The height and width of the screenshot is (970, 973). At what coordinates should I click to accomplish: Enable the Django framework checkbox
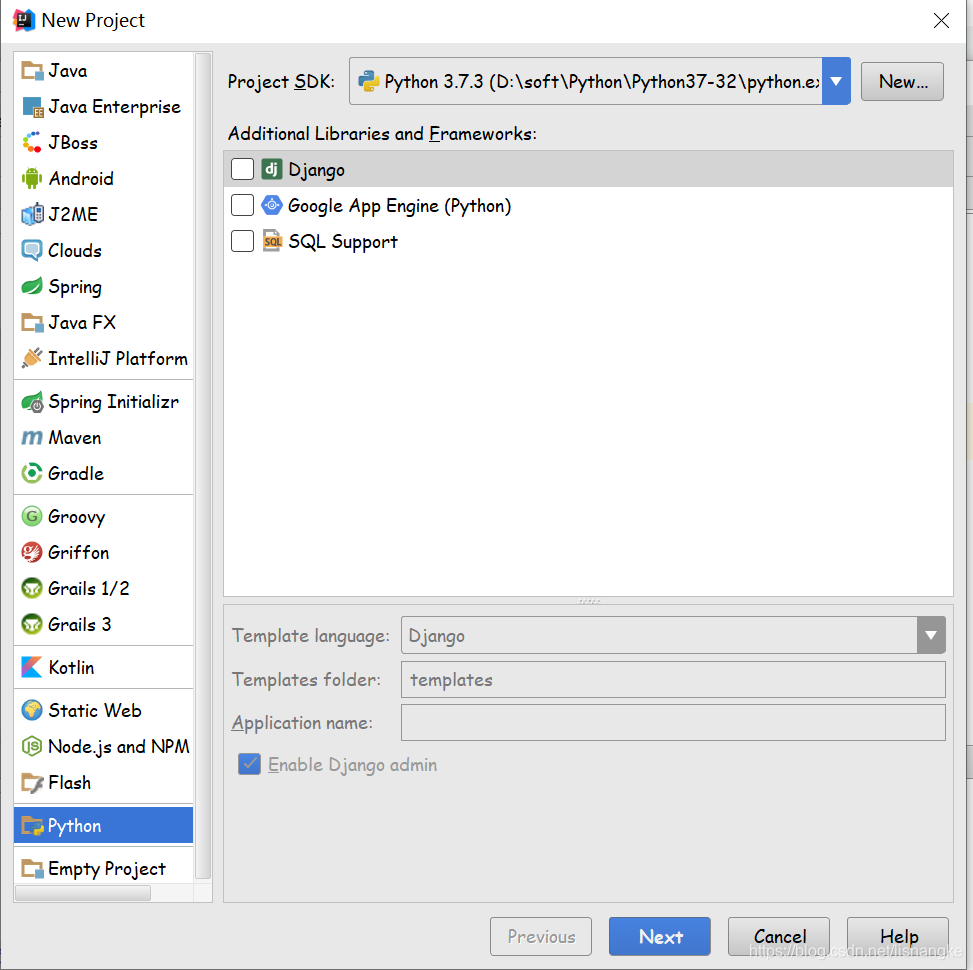[242, 170]
